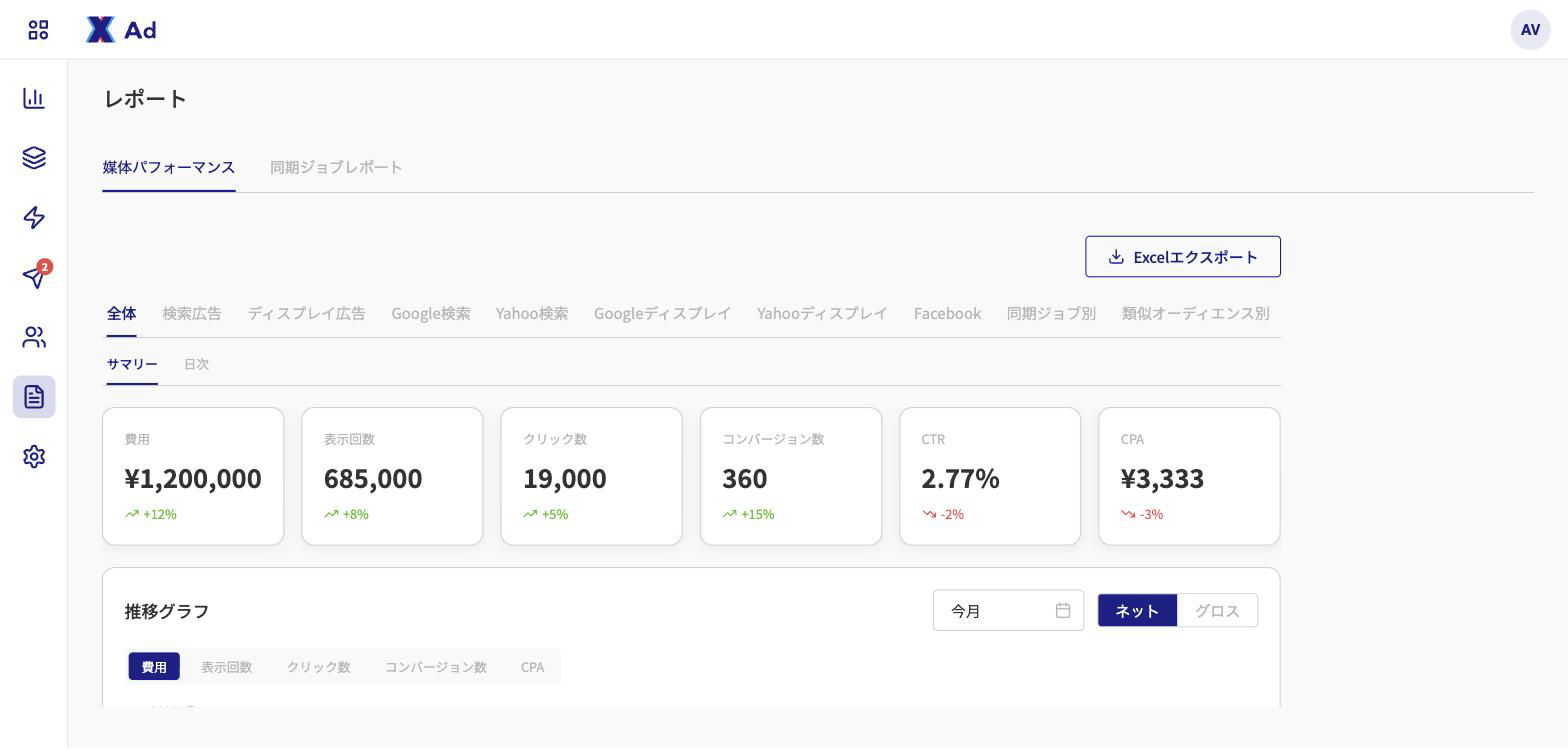The image size is (1568, 749).
Task: Click calendar icon in the 今月 date field
Action: [1063, 610]
